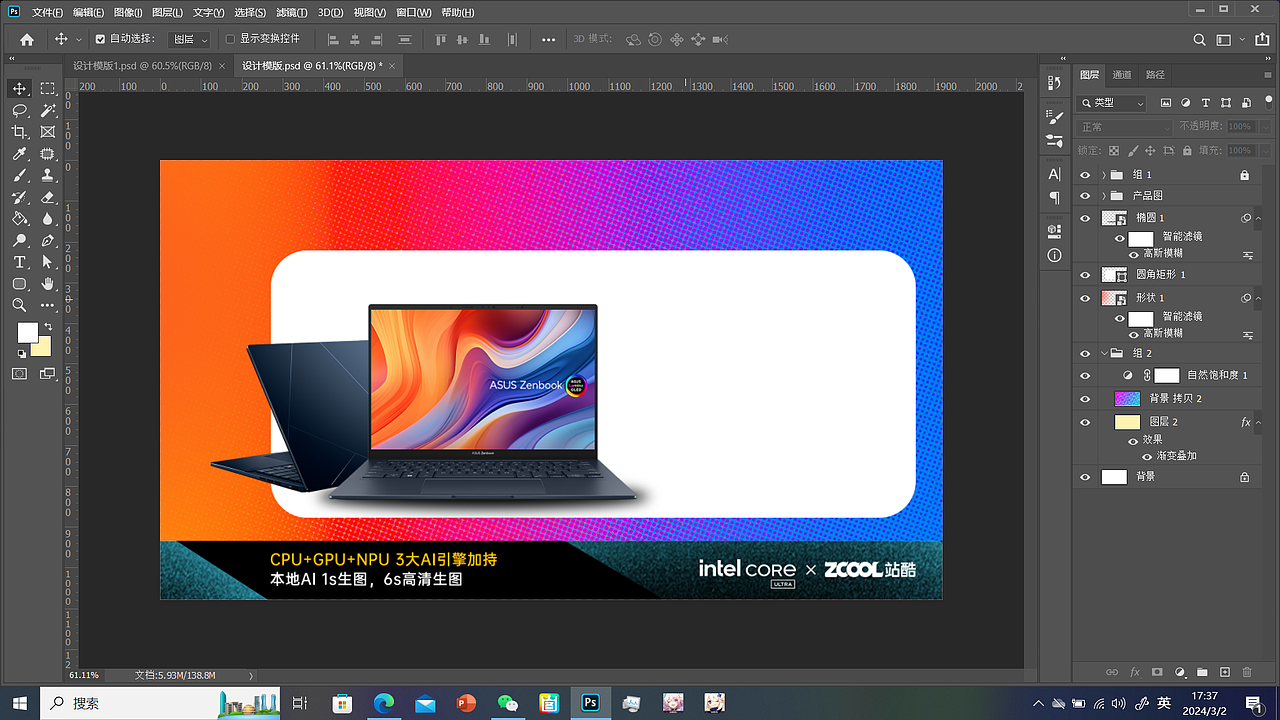This screenshot has width=1280, height=720.
Task: Hide the 椭圆 1 layer
Action: 1085,218
